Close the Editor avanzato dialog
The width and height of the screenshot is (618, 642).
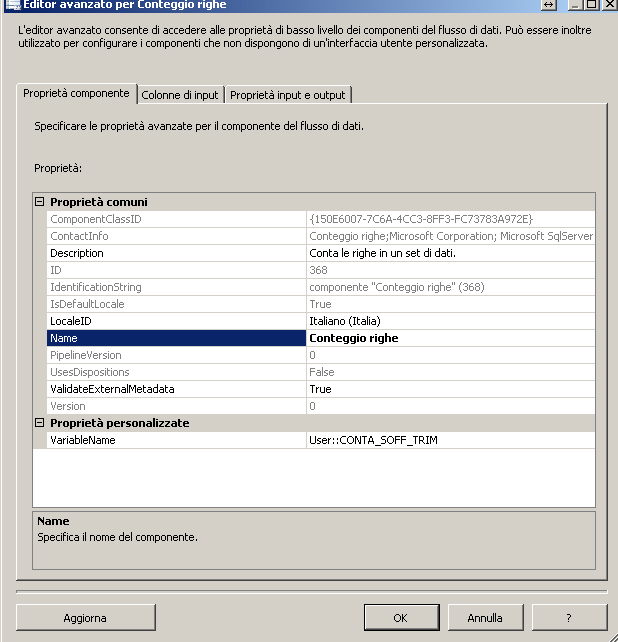pyautogui.click(x=609, y=5)
